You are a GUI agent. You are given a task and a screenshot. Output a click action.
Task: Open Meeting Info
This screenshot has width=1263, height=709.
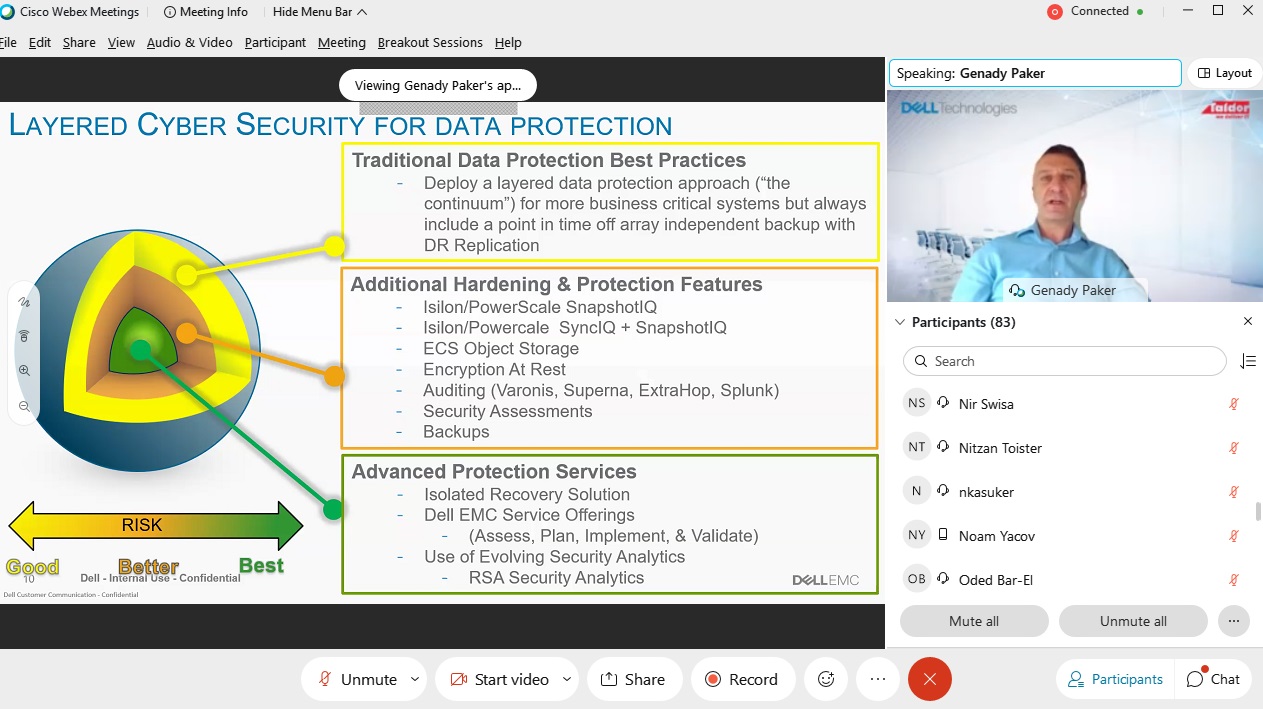pos(205,12)
